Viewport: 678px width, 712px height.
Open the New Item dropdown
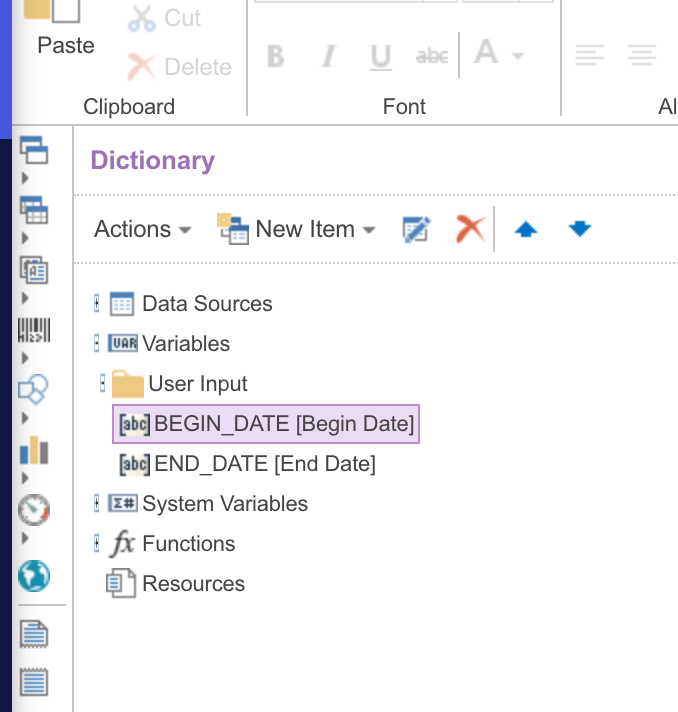click(x=297, y=230)
